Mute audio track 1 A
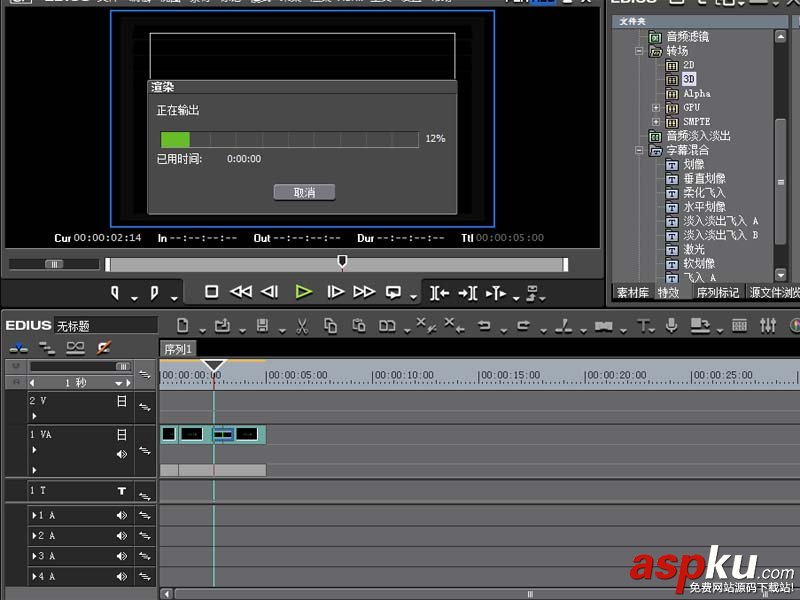This screenshot has width=800, height=600. click(x=121, y=515)
